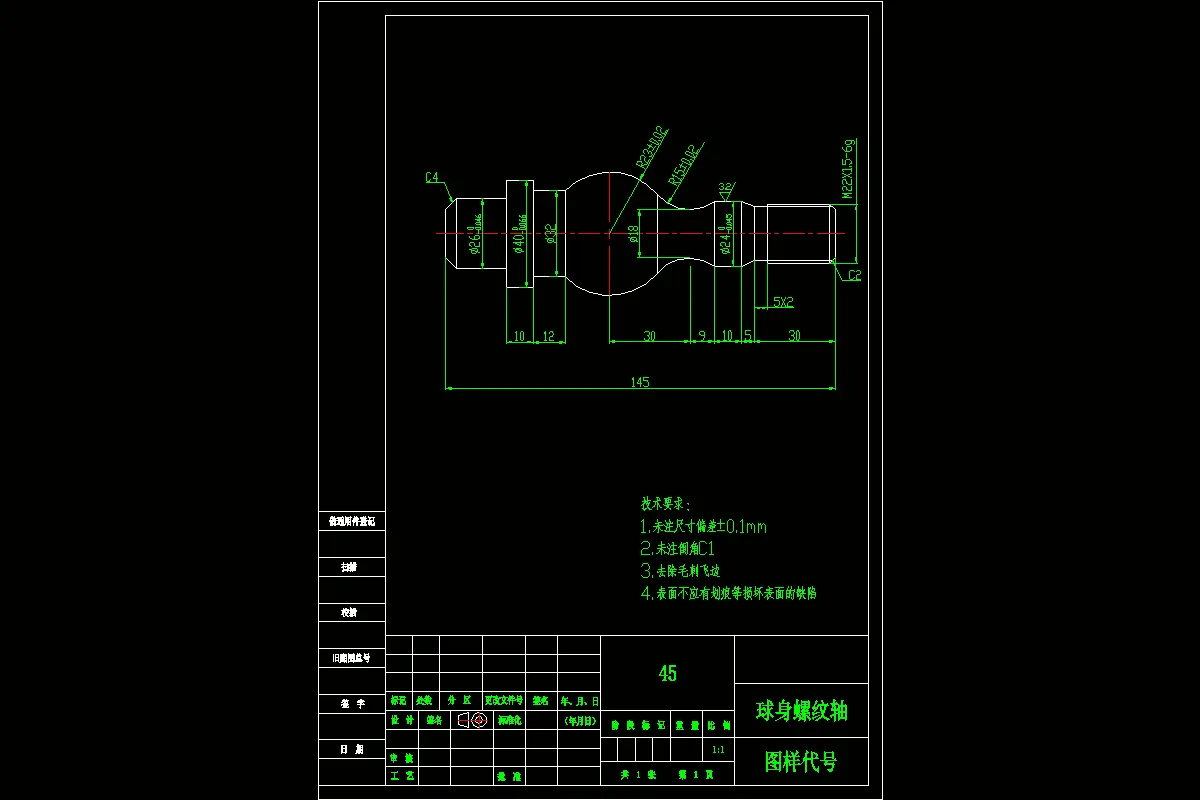The height and width of the screenshot is (800, 1200).
Task: Click the overall length dimension 145
Action: pos(640,381)
